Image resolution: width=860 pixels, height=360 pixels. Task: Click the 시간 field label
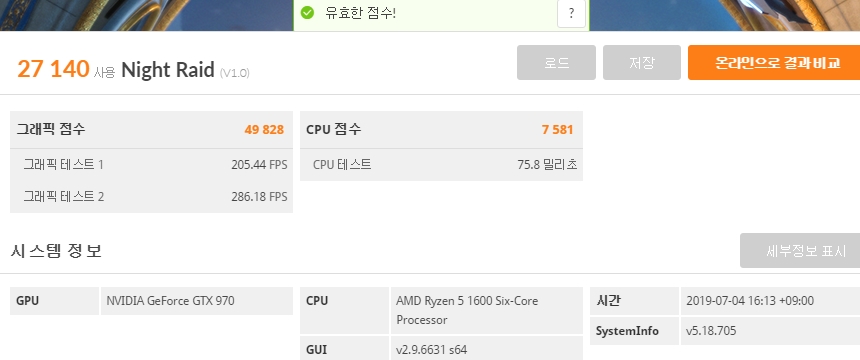(x=608, y=301)
